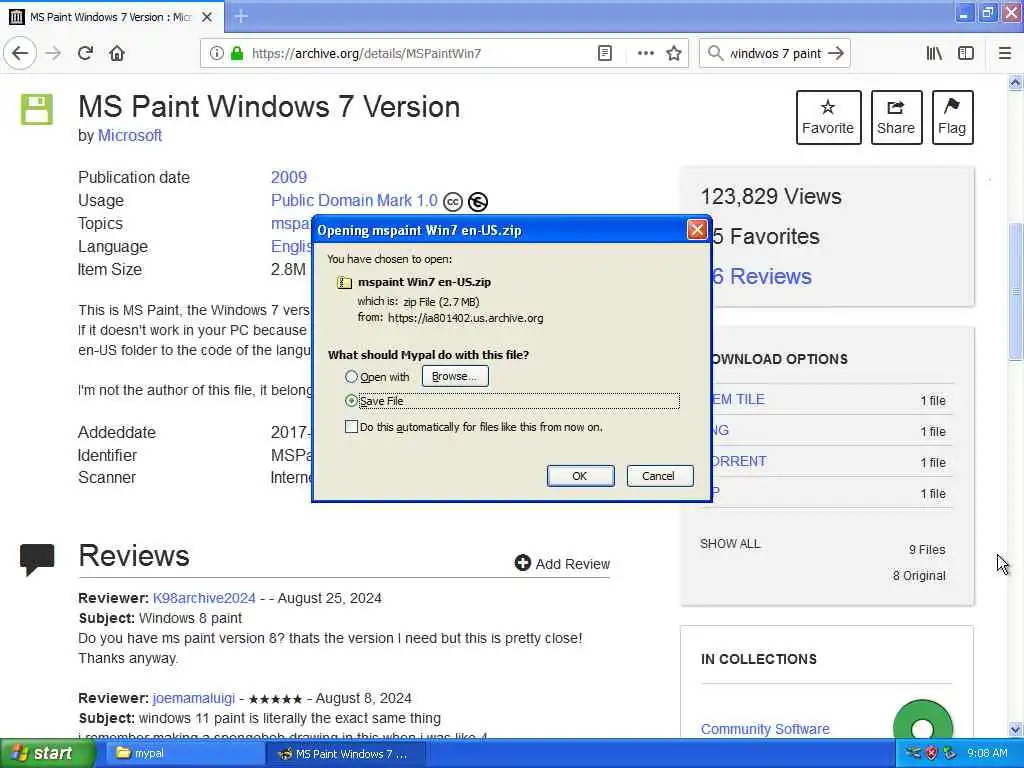Open the Windows start button

tap(46, 754)
